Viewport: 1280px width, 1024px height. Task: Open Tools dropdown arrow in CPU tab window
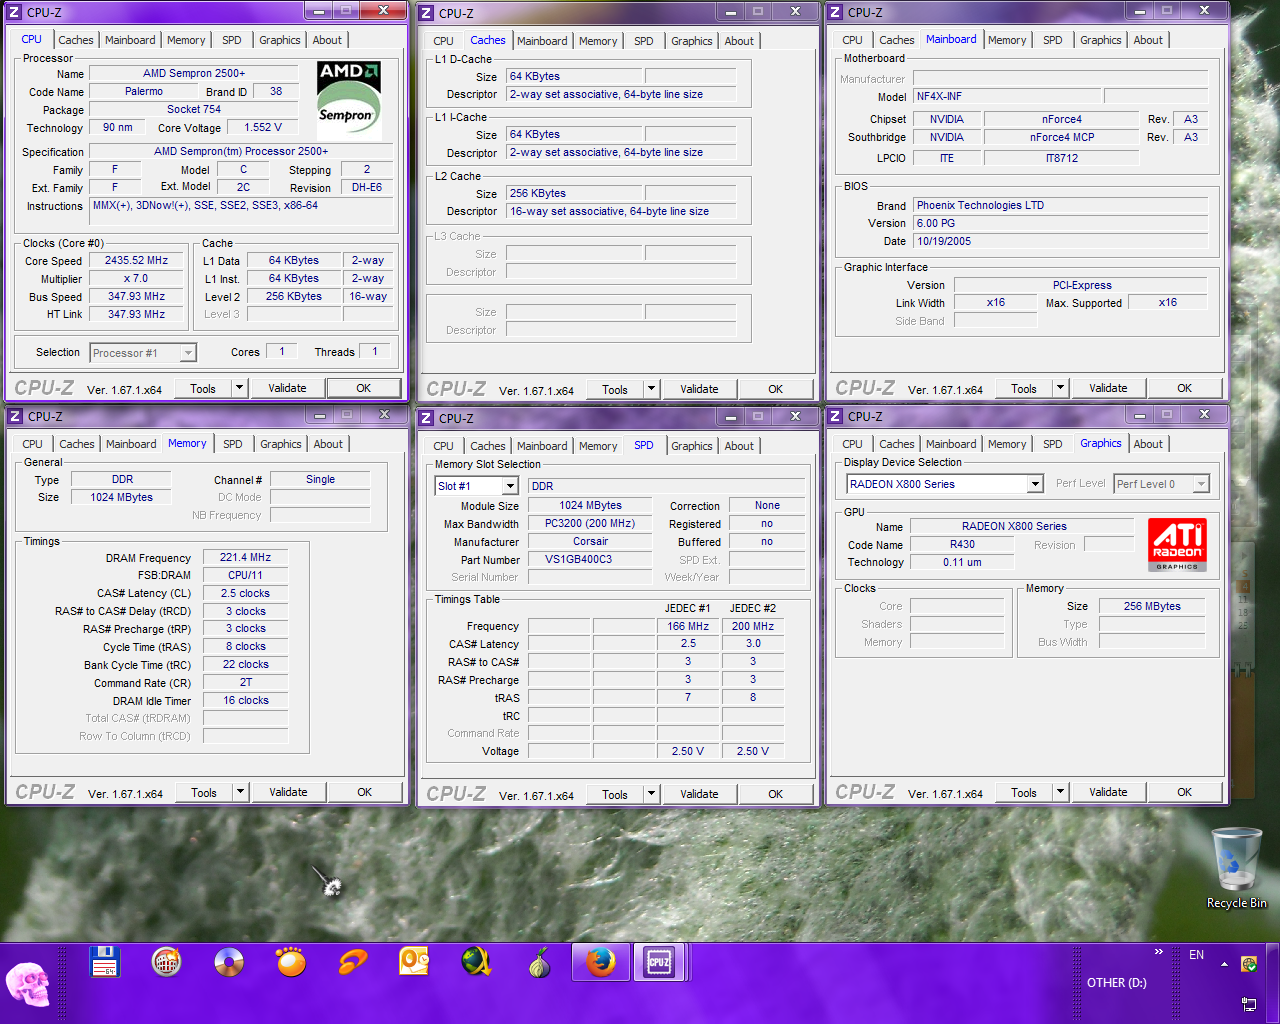point(239,388)
